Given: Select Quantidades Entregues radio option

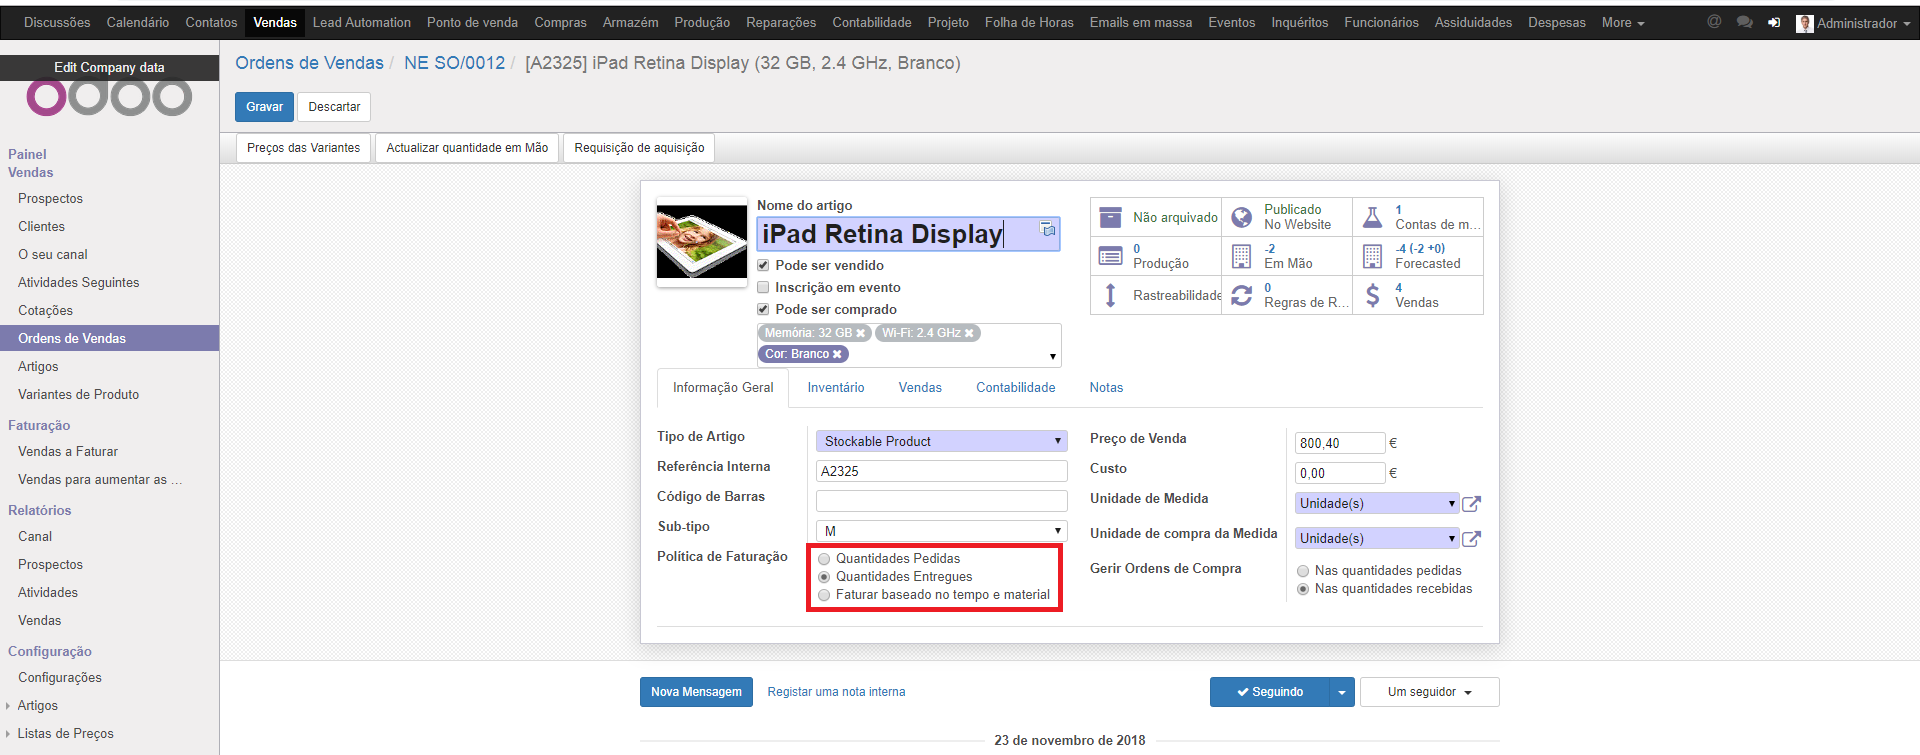Looking at the screenshot, I should [824, 577].
